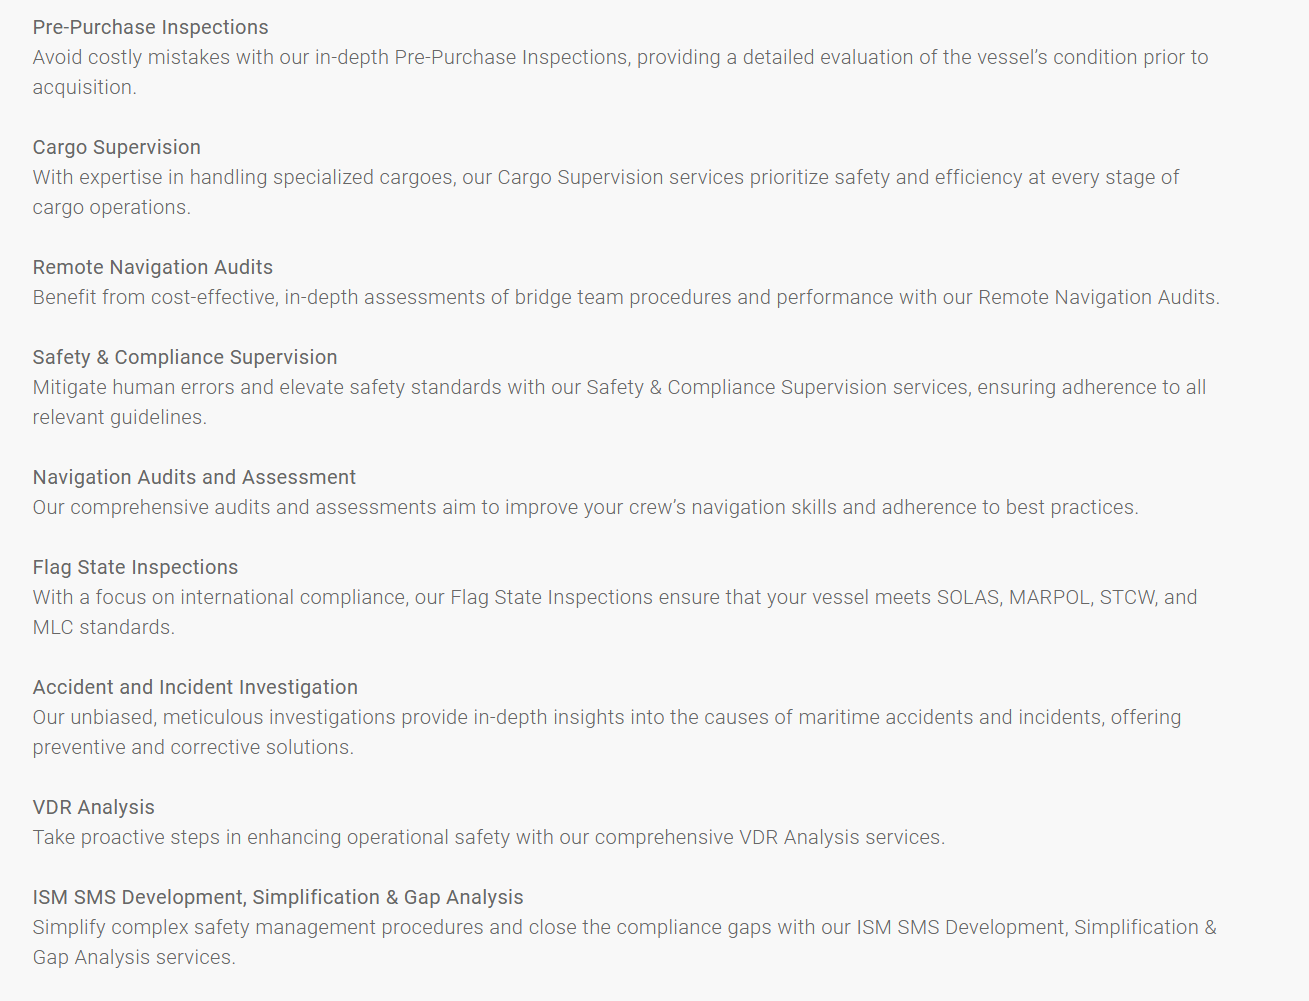The height and width of the screenshot is (1001, 1309).
Task: Click the paragraph starting 'With expertise in handling'
Action: (x=605, y=178)
